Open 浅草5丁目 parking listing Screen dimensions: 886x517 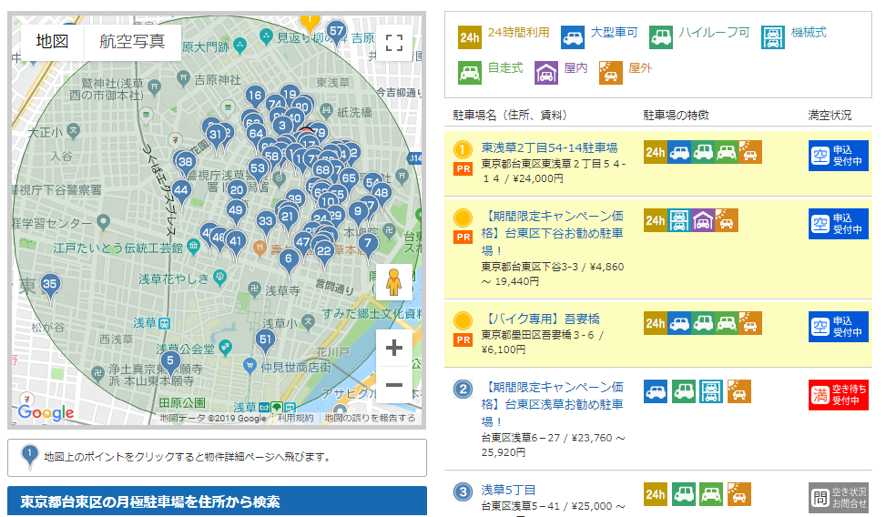coord(508,490)
